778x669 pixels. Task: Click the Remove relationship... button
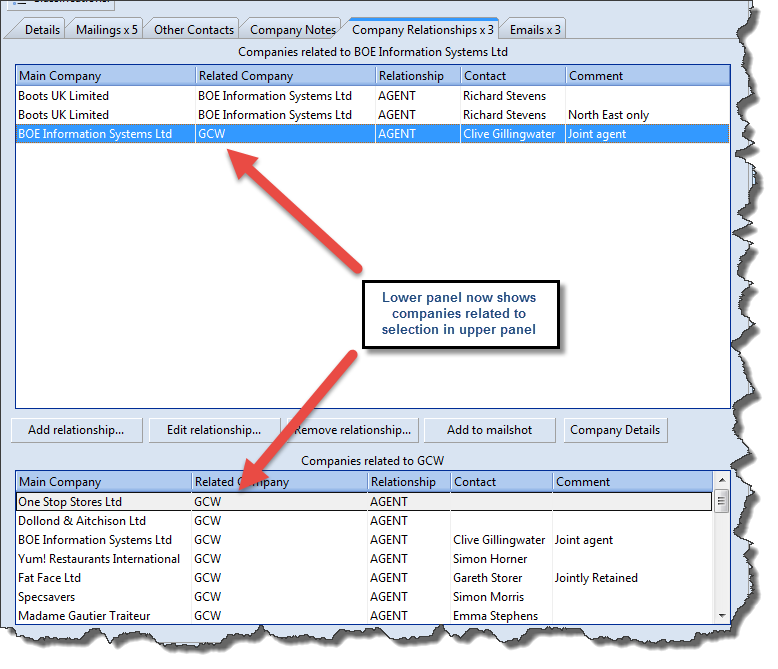click(352, 430)
